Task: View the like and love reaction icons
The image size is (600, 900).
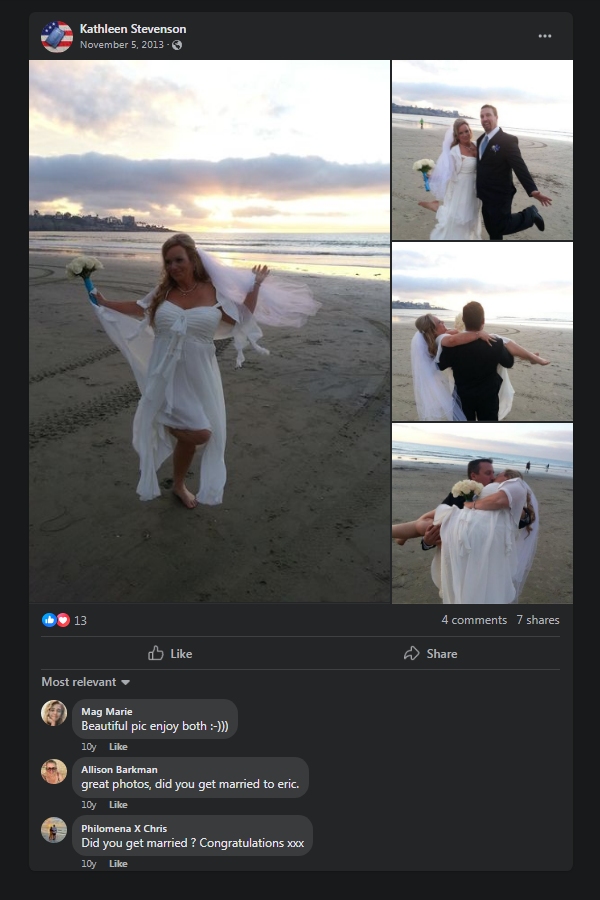Action: pyautogui.click(x=56, y=620)
